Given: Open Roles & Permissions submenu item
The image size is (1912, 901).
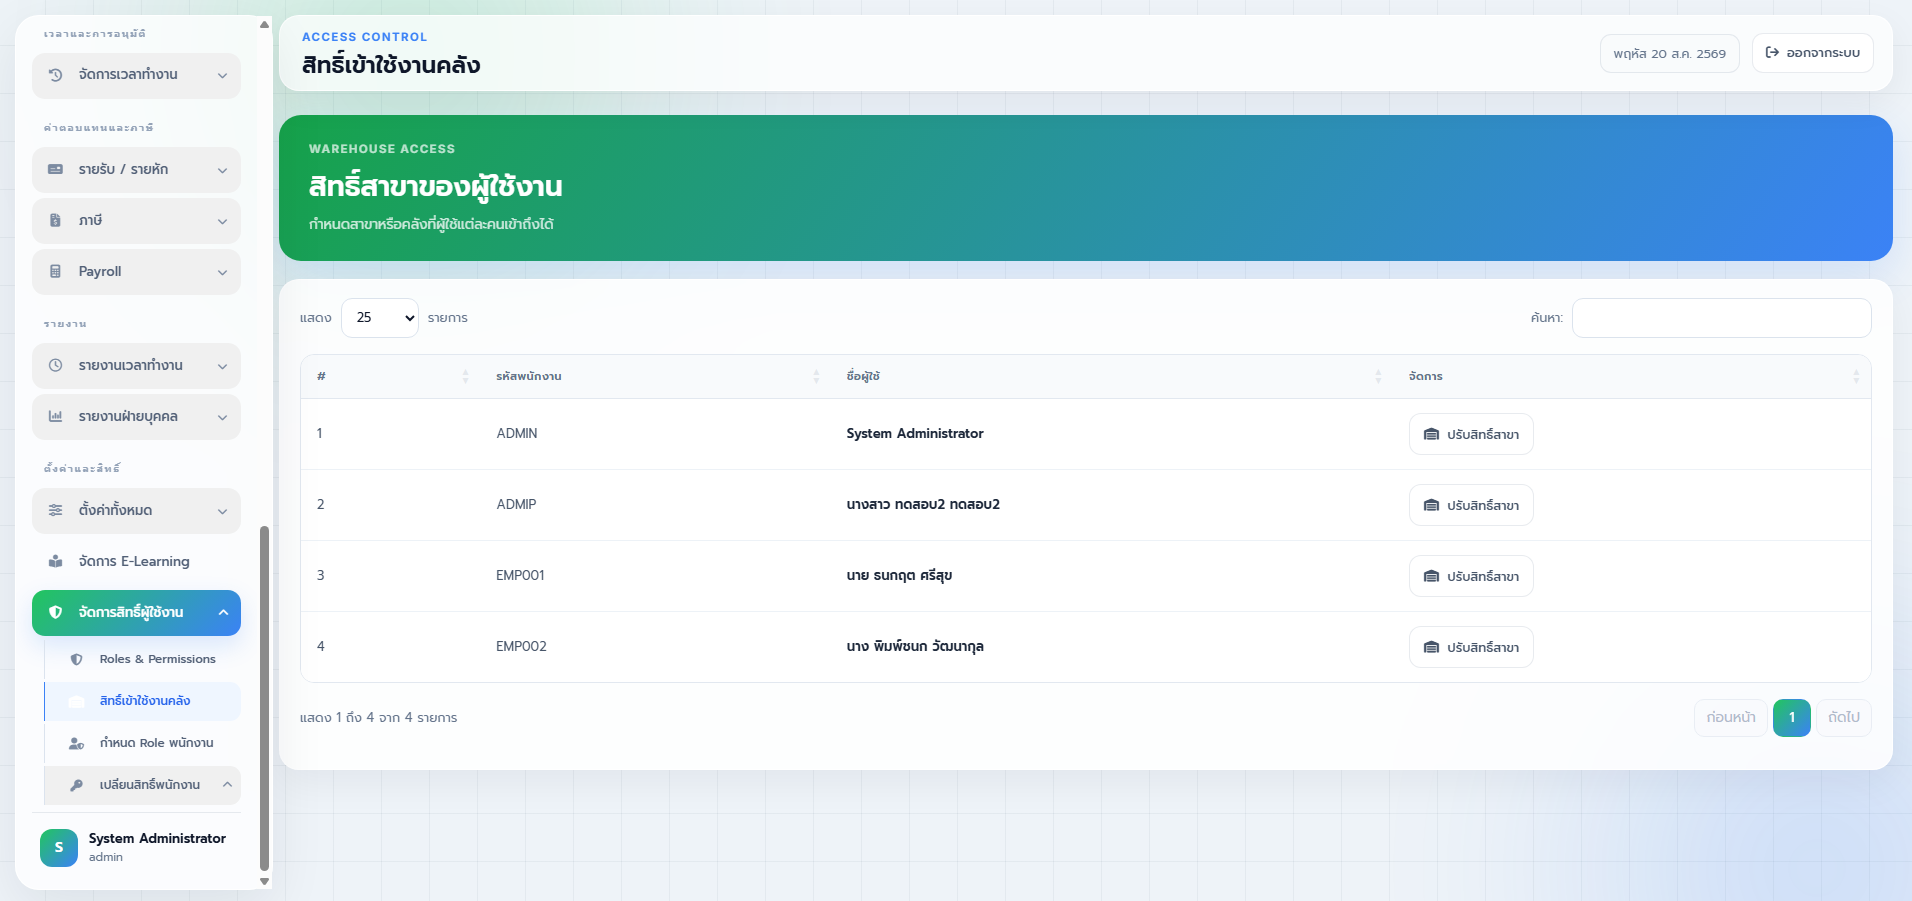Looking at the screenshot, I should [142, 660].
